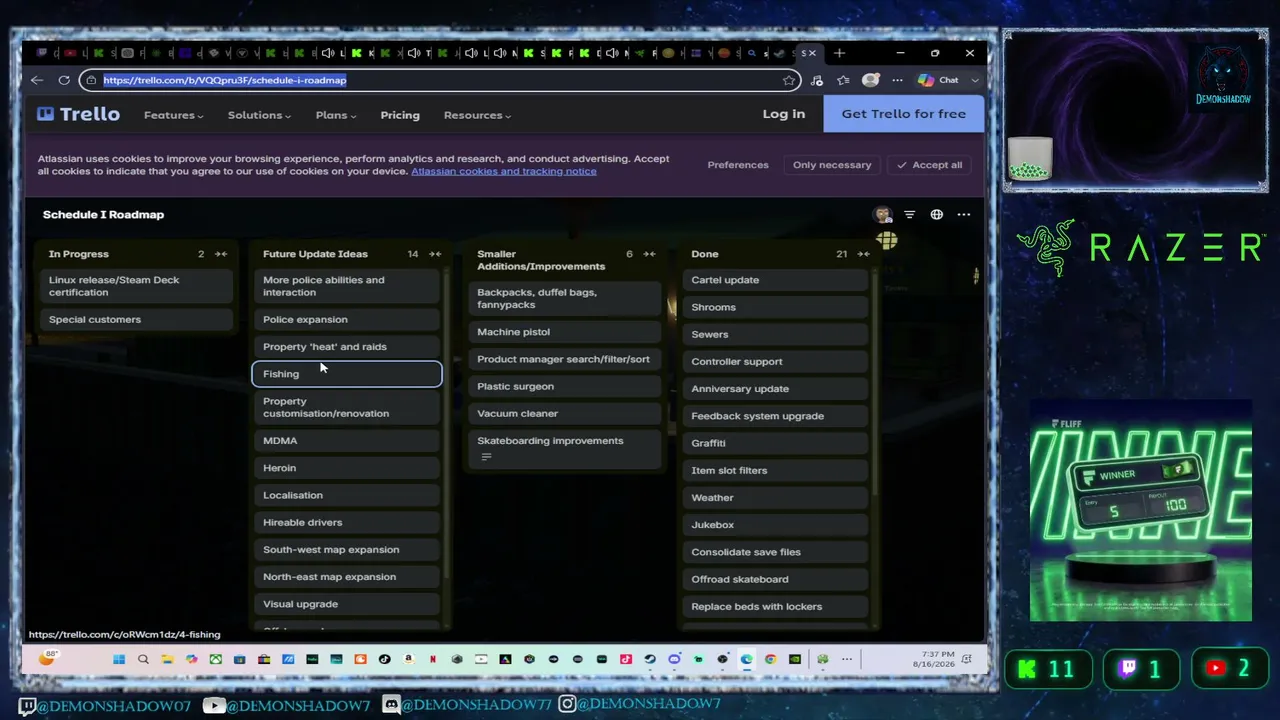Screen dimensions: 1280x720
Task: Click Get Trello for free
Action: (x=904, y=114)
